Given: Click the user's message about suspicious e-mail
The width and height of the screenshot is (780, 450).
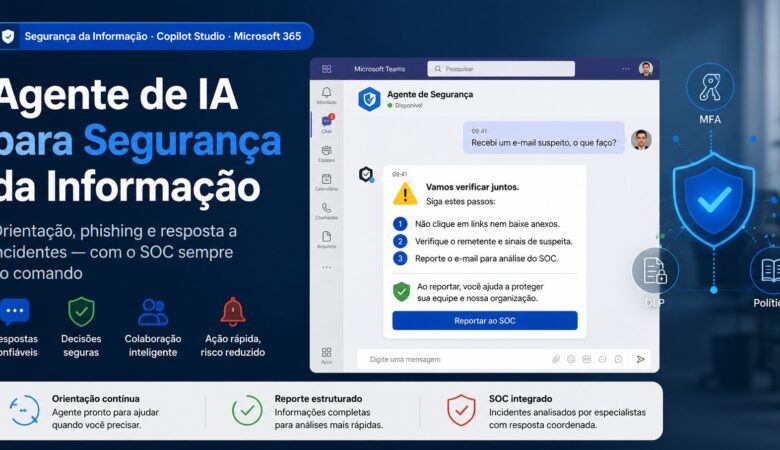Looking at the screenshot, I should 543,138.
